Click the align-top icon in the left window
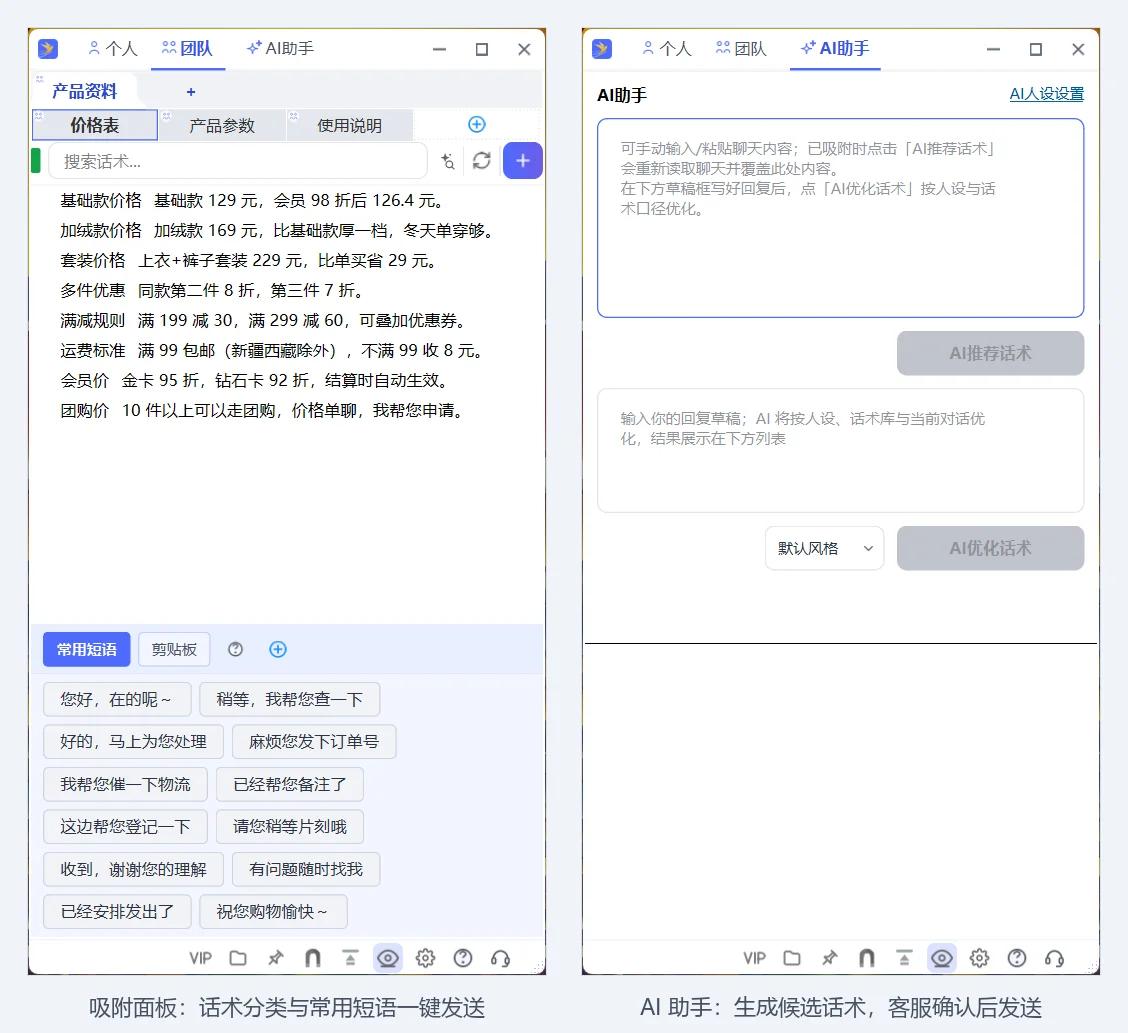 pos(350,958)
